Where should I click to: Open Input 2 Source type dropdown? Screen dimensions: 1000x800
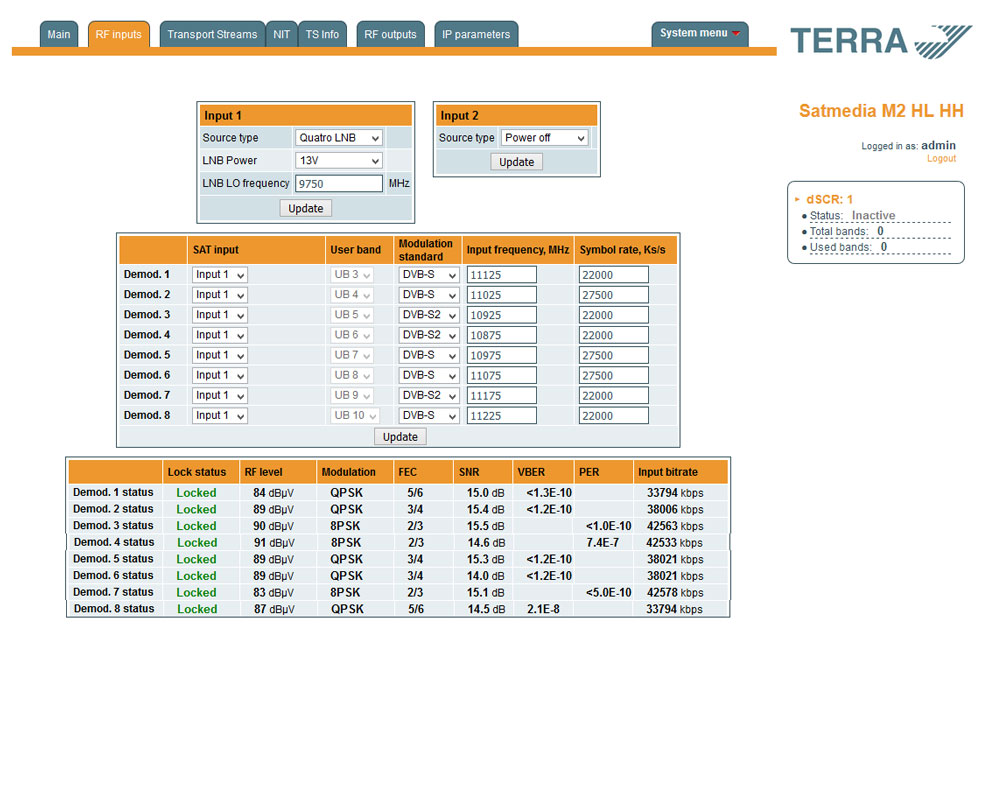544,138
